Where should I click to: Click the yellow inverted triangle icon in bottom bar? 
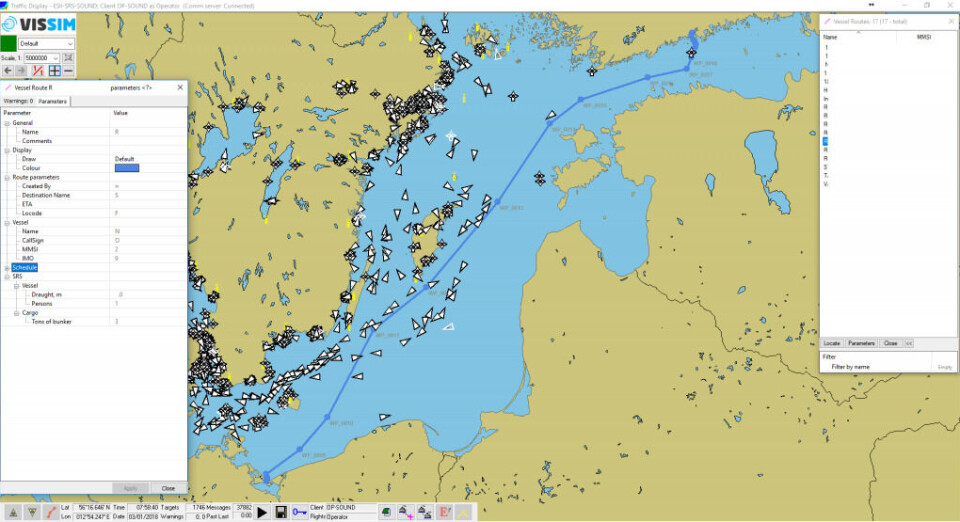(x=32, y=512)
